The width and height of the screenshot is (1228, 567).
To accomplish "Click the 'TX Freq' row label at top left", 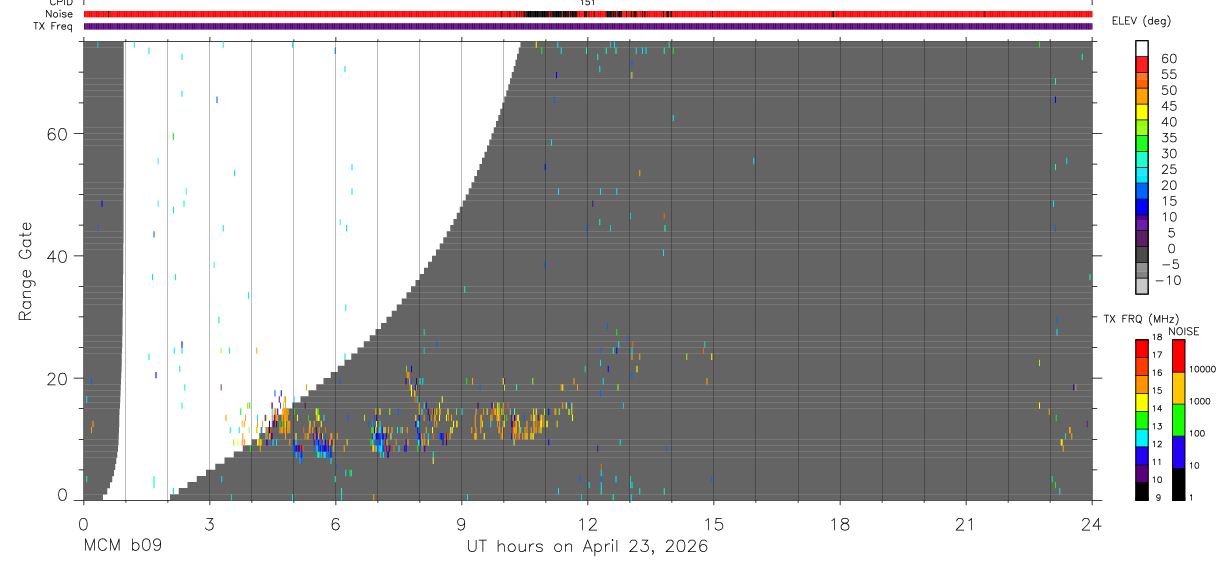I will point(53,26).
